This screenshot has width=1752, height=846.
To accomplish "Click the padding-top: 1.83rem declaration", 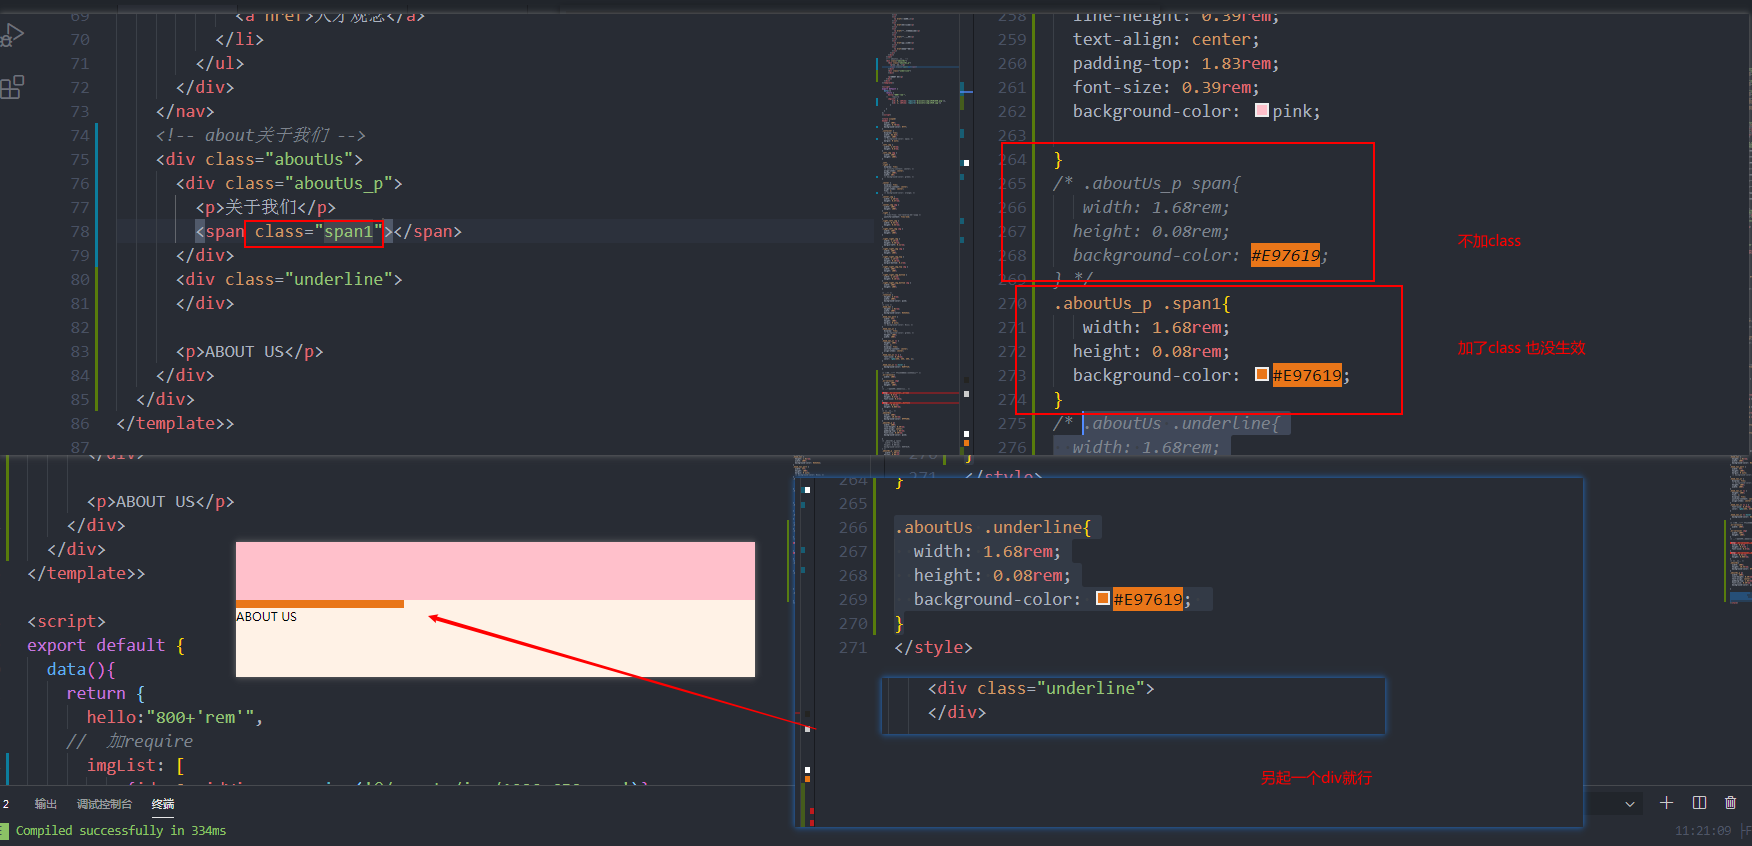I will (1176, 64).
